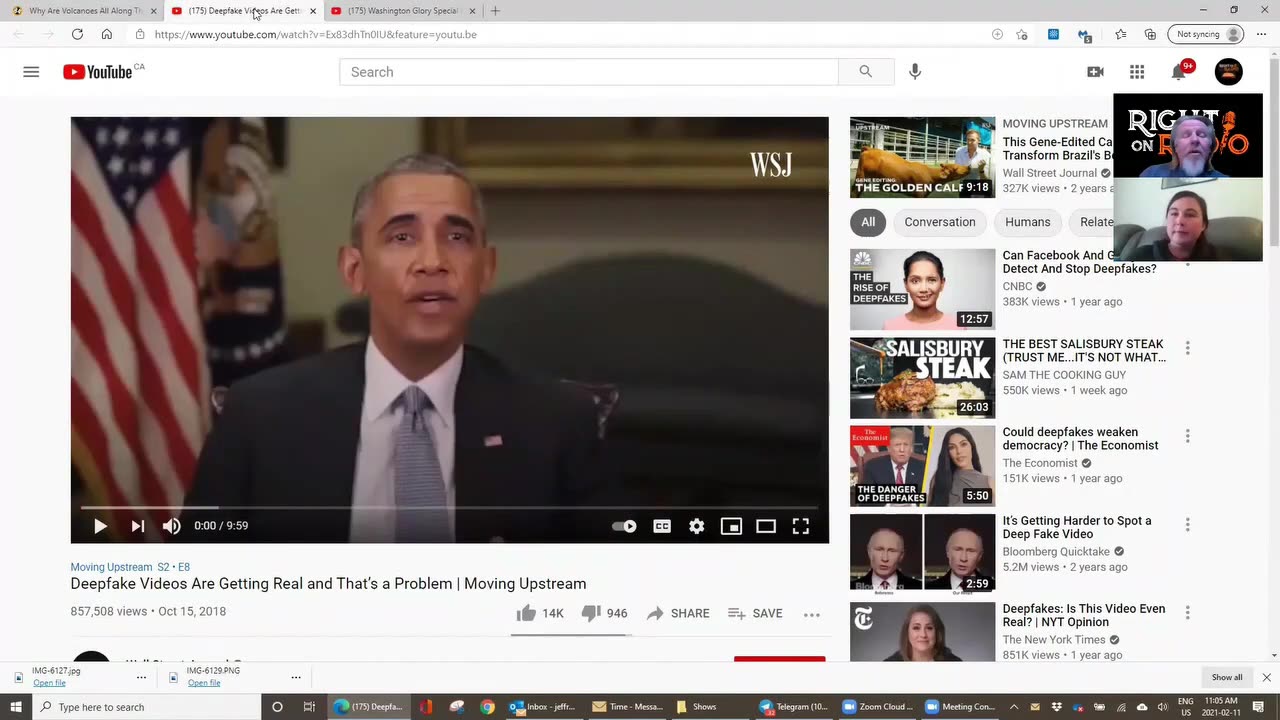Open the Salisbury Steak video thumbnail
This screenshot has height=720, width=1280.
922,378
